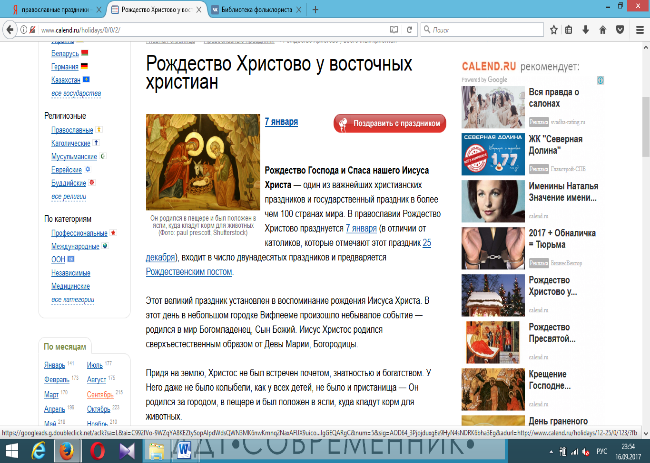
Task: Open Германия holidays link
Action: [65, 66]
